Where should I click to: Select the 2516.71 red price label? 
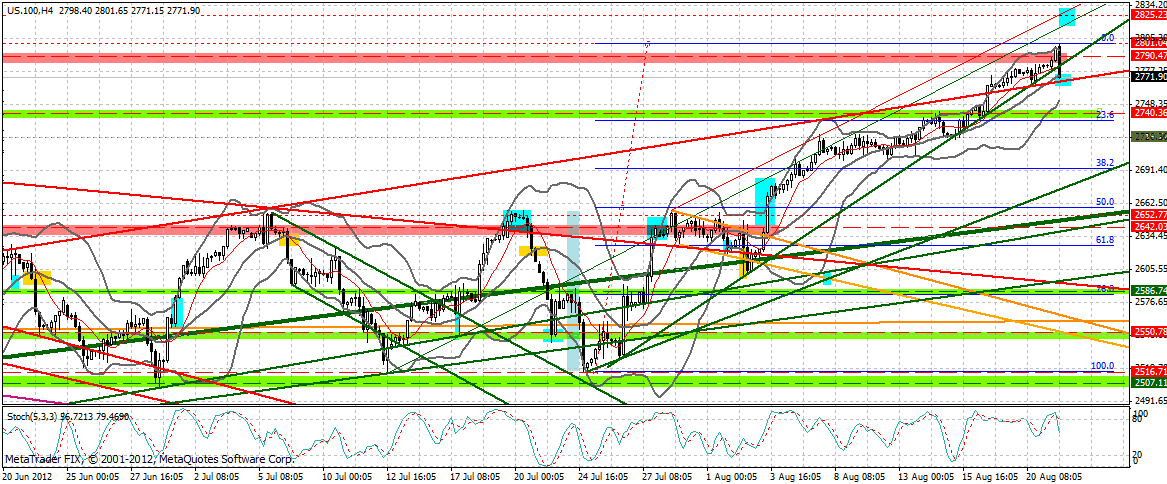1149,371
